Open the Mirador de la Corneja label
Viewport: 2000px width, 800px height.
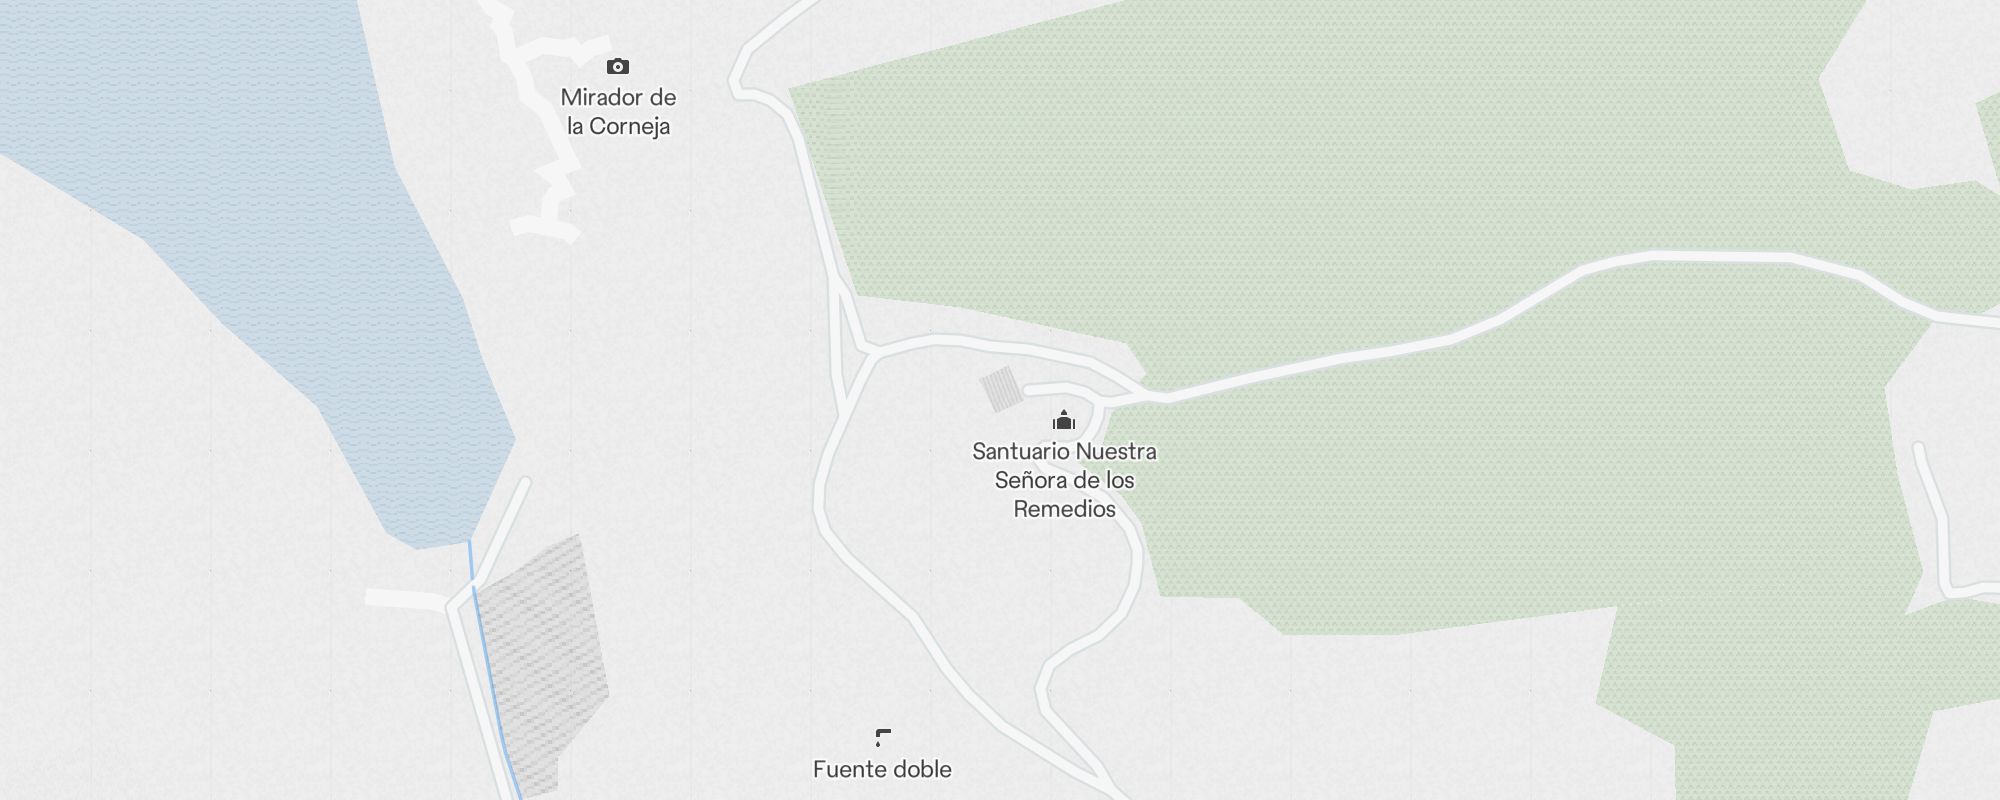coord(618,112)
